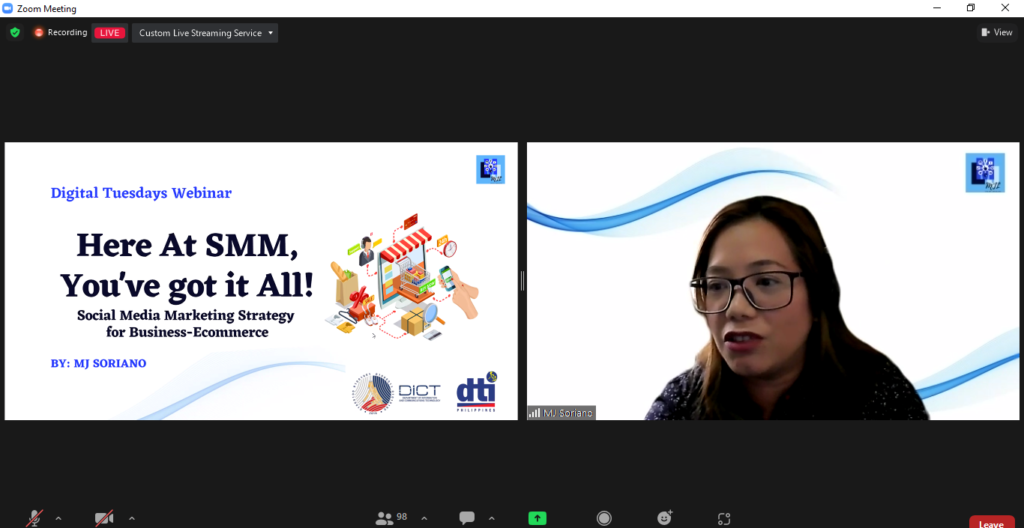Viewport: 1024px width, 528px height.
Task: Click the green Share Screen icon
Action: tap(538, 518)
